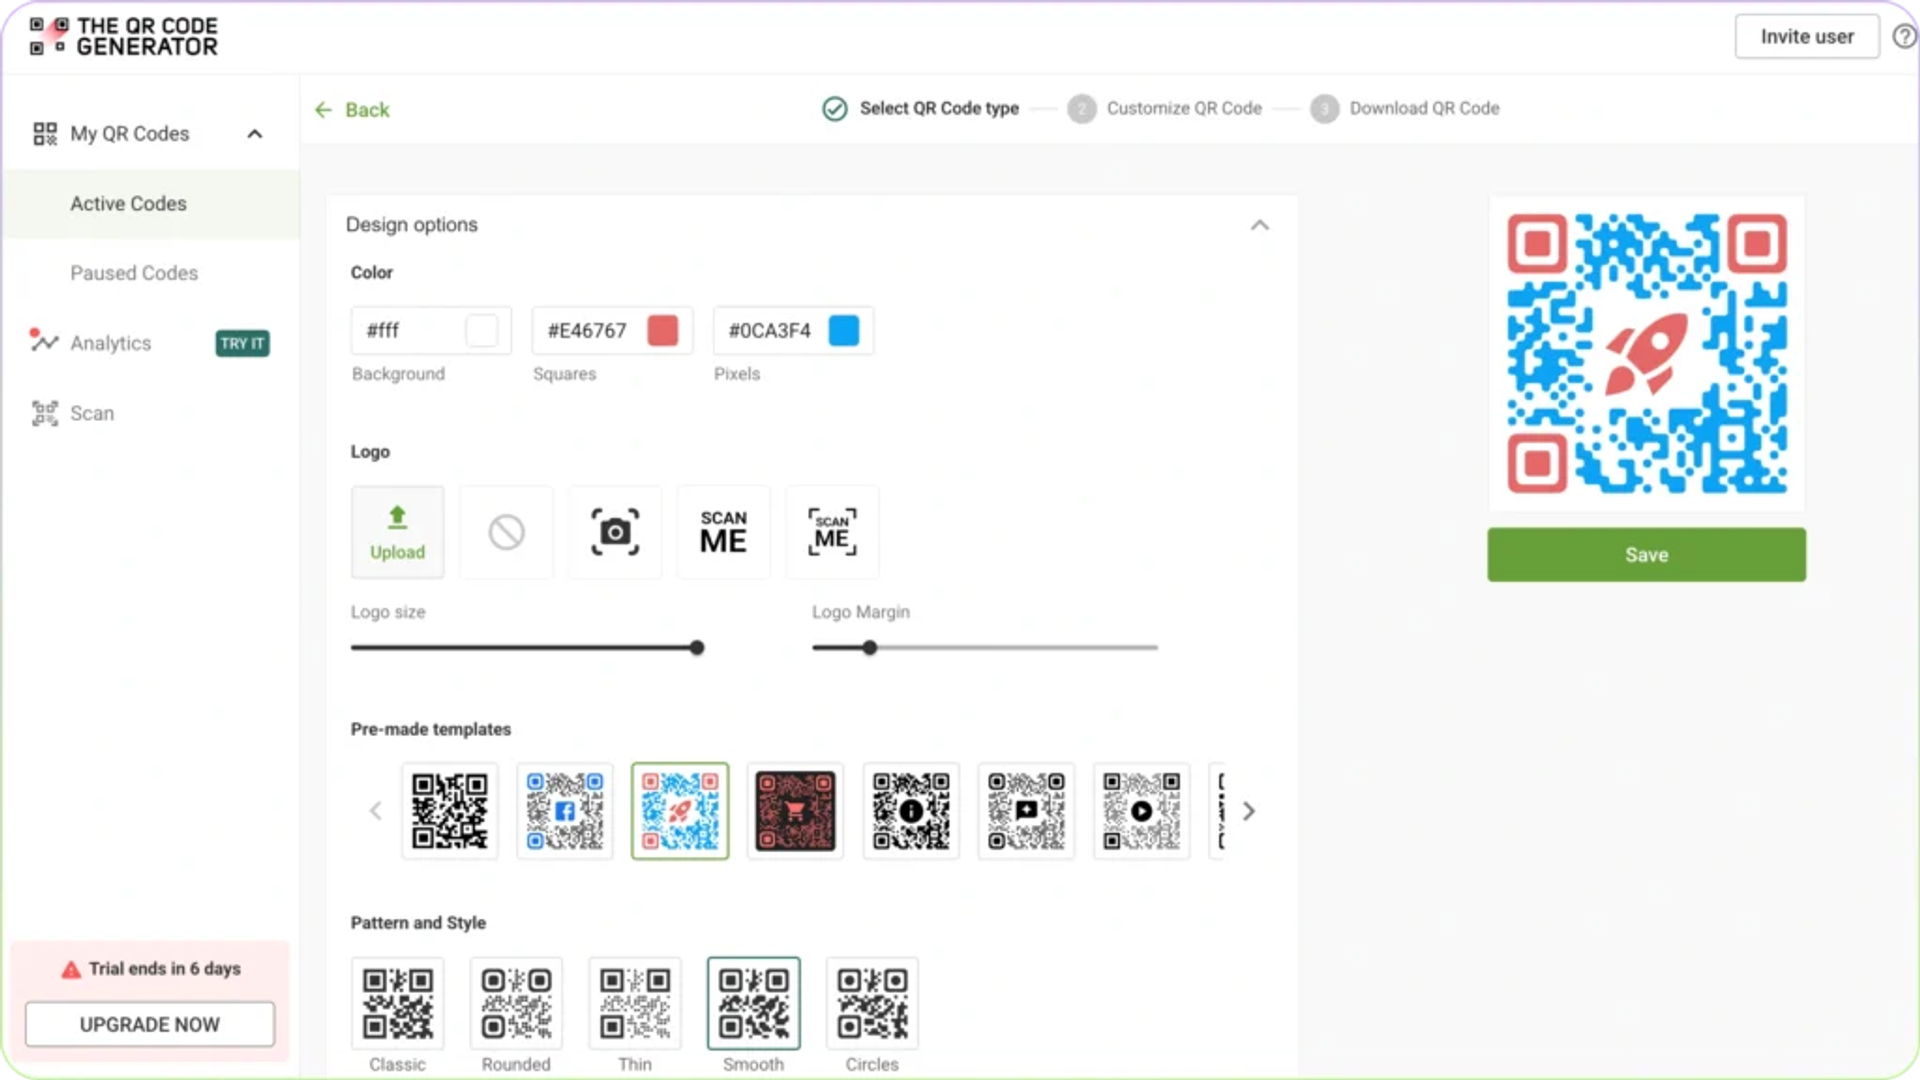This screenshot has width=1920, height=1080.
Task: Open the red Squares color swatch
Action: click(x=662, y=331)
